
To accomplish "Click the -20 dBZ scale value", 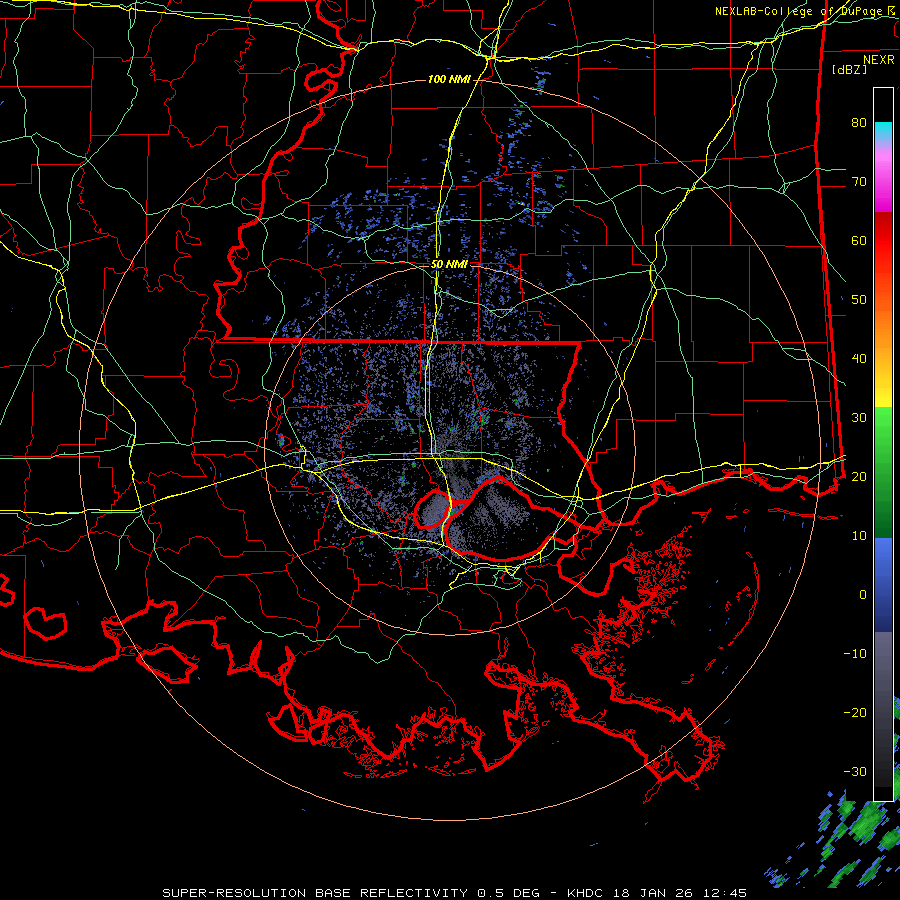I will [855, 712].
